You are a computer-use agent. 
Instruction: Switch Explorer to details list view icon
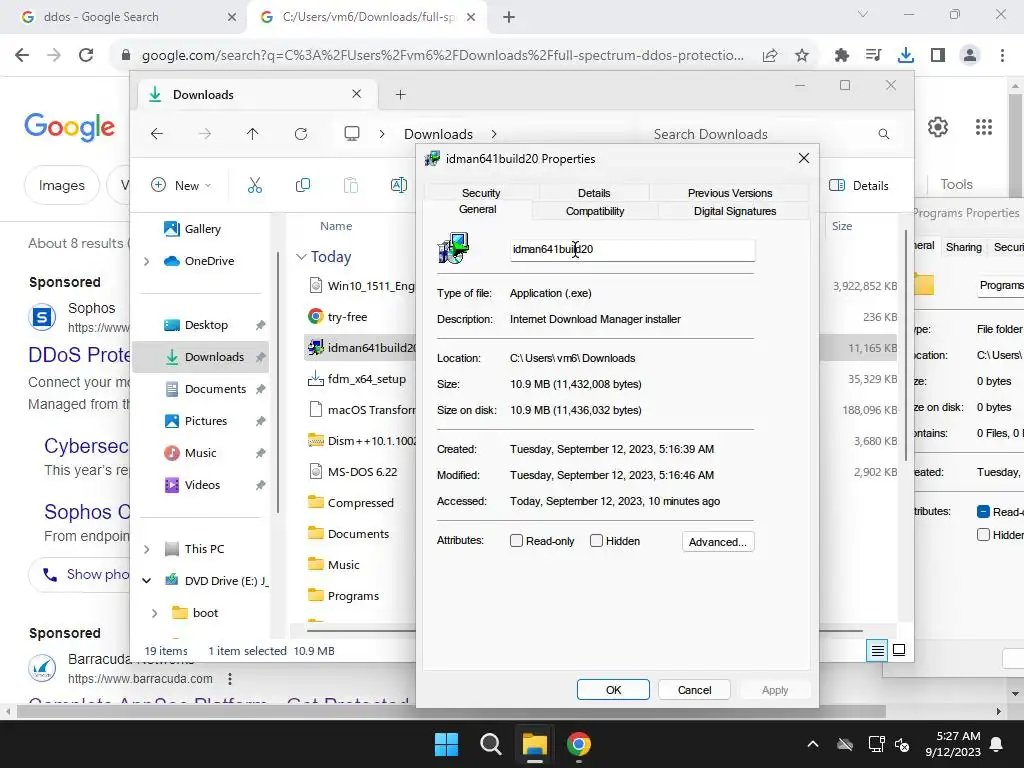(877, 650)
